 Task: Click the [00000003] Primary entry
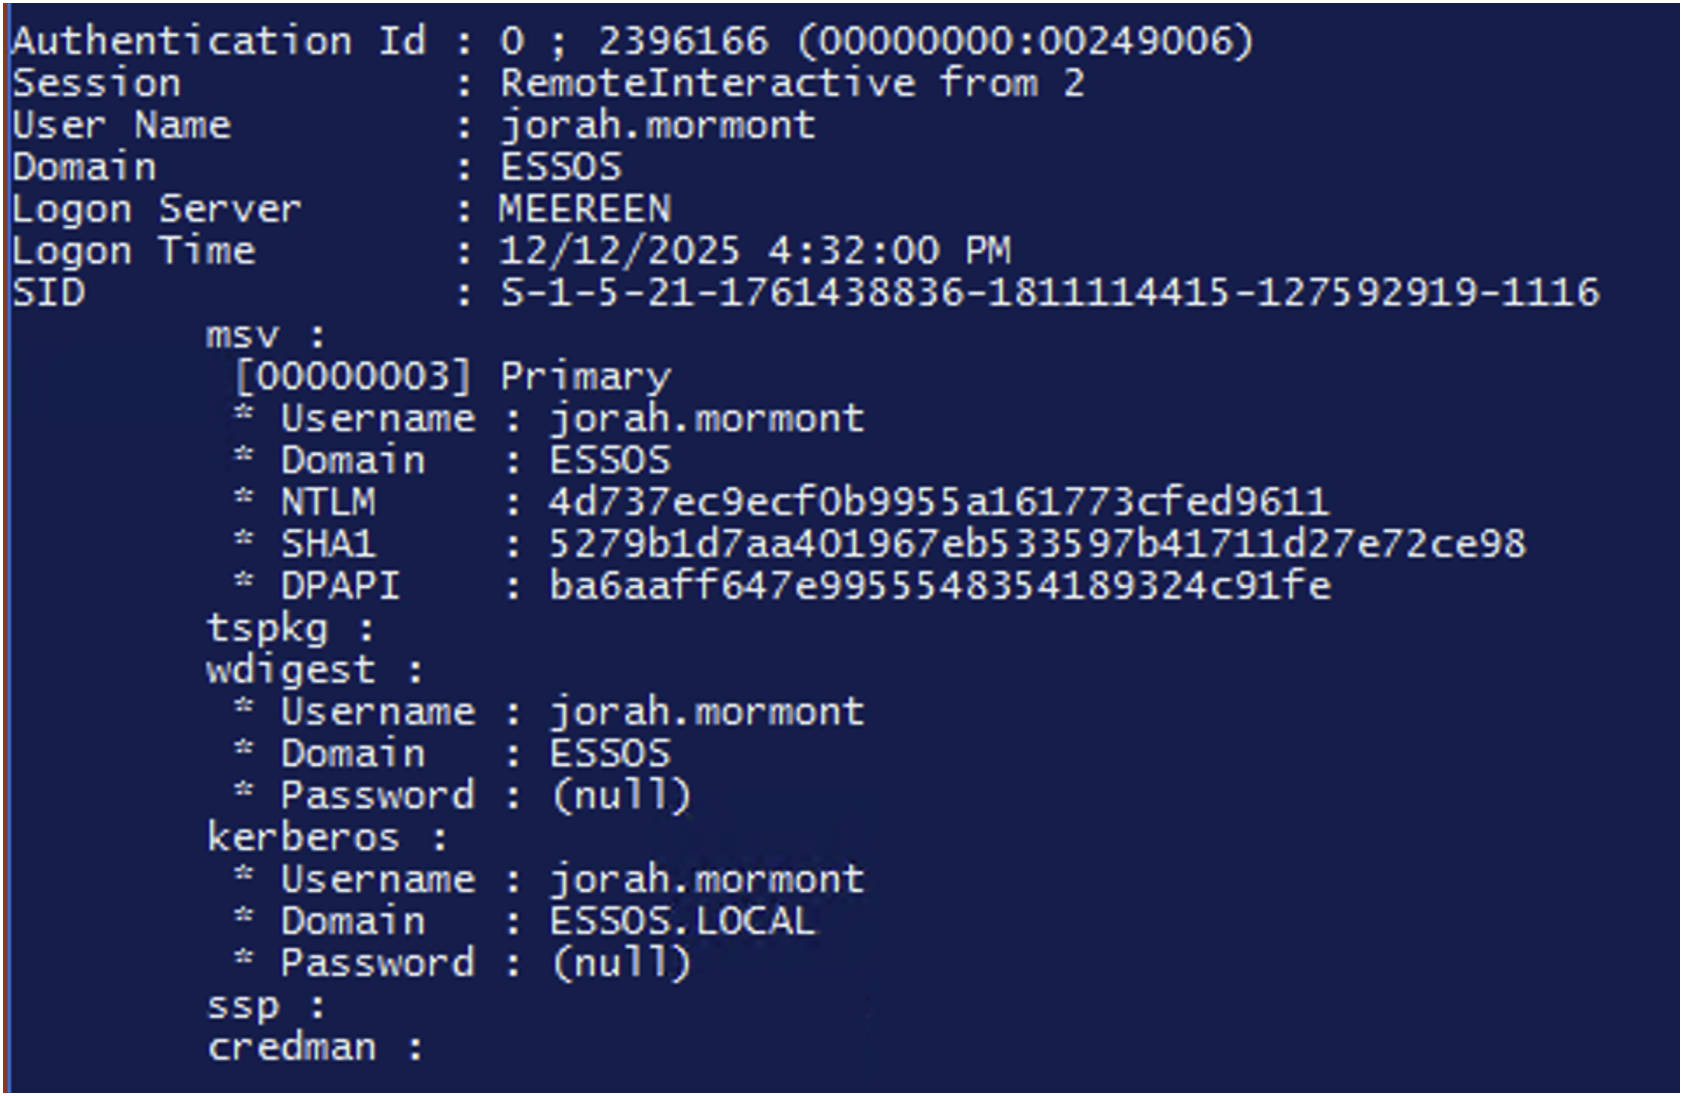tap(452, 377)
